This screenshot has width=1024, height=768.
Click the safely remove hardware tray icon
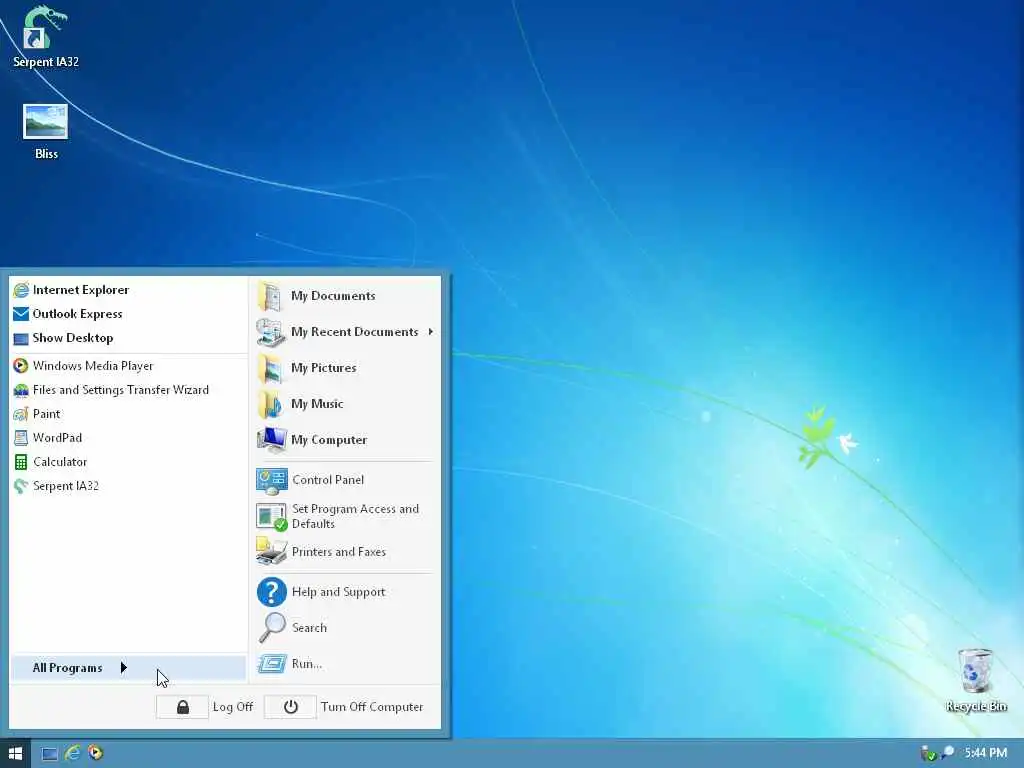click(927, 754)
